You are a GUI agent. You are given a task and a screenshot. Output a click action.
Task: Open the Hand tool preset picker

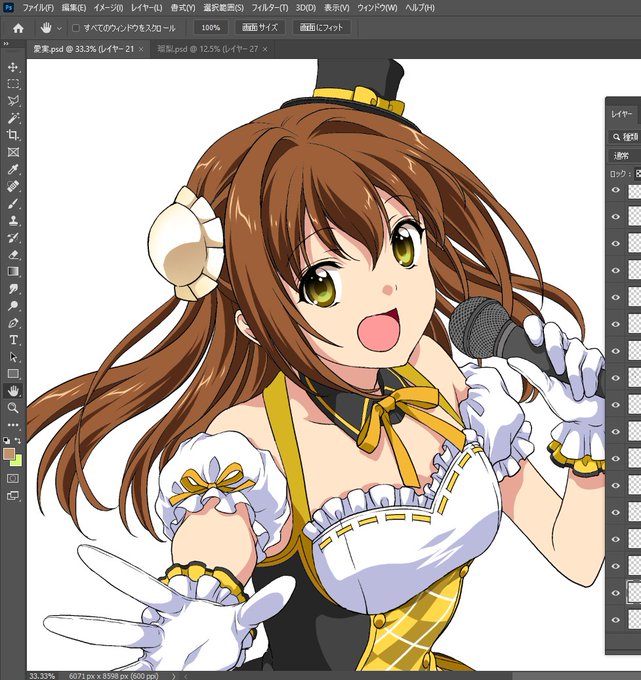click(x=59, y=29)
